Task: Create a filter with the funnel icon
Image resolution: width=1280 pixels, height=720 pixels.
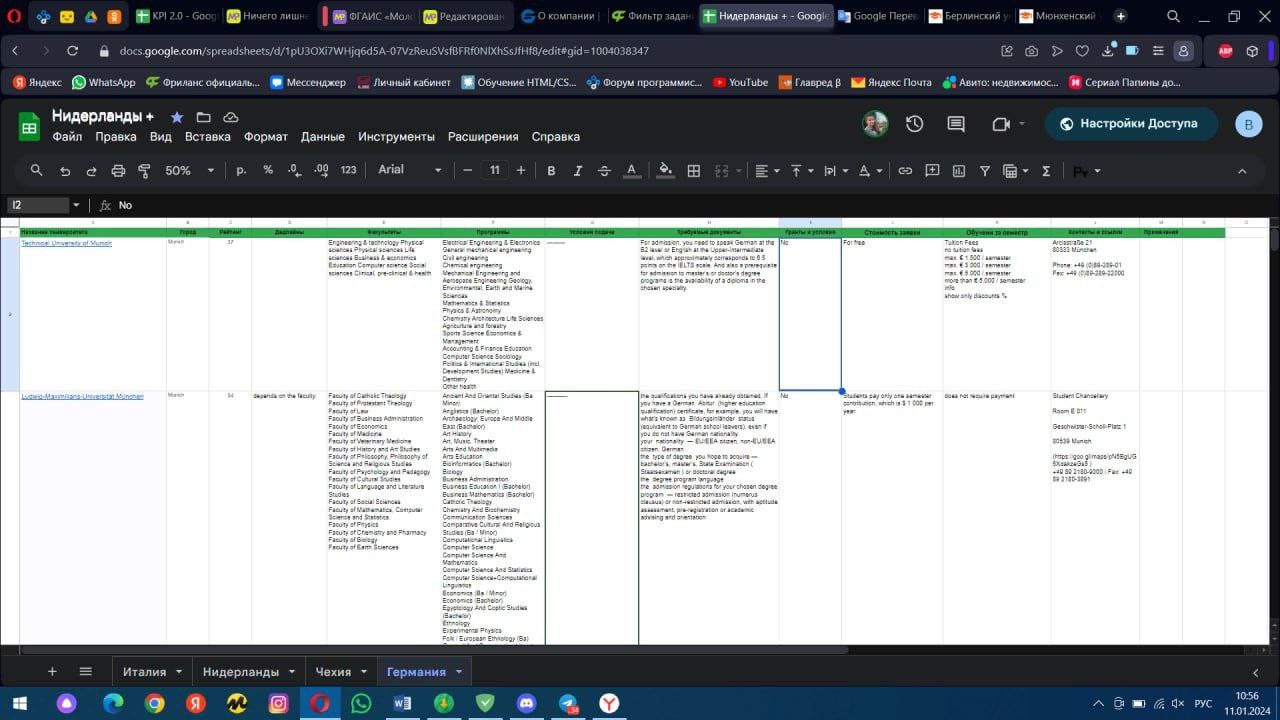Action: click(x=984, y=171)
